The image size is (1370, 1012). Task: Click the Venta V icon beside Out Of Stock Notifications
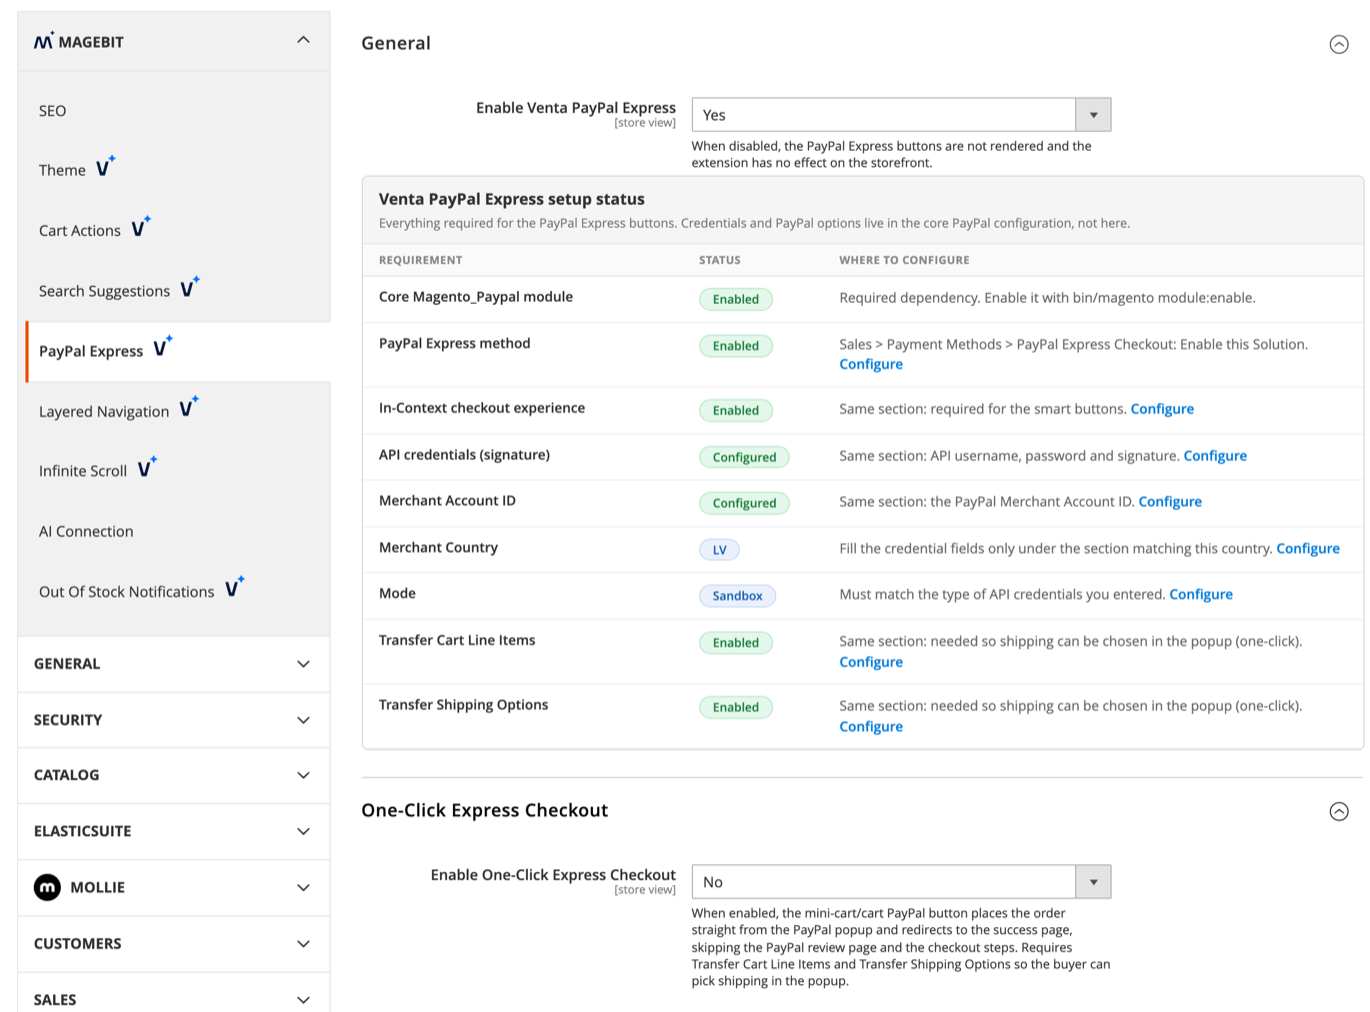click(234, 588)
